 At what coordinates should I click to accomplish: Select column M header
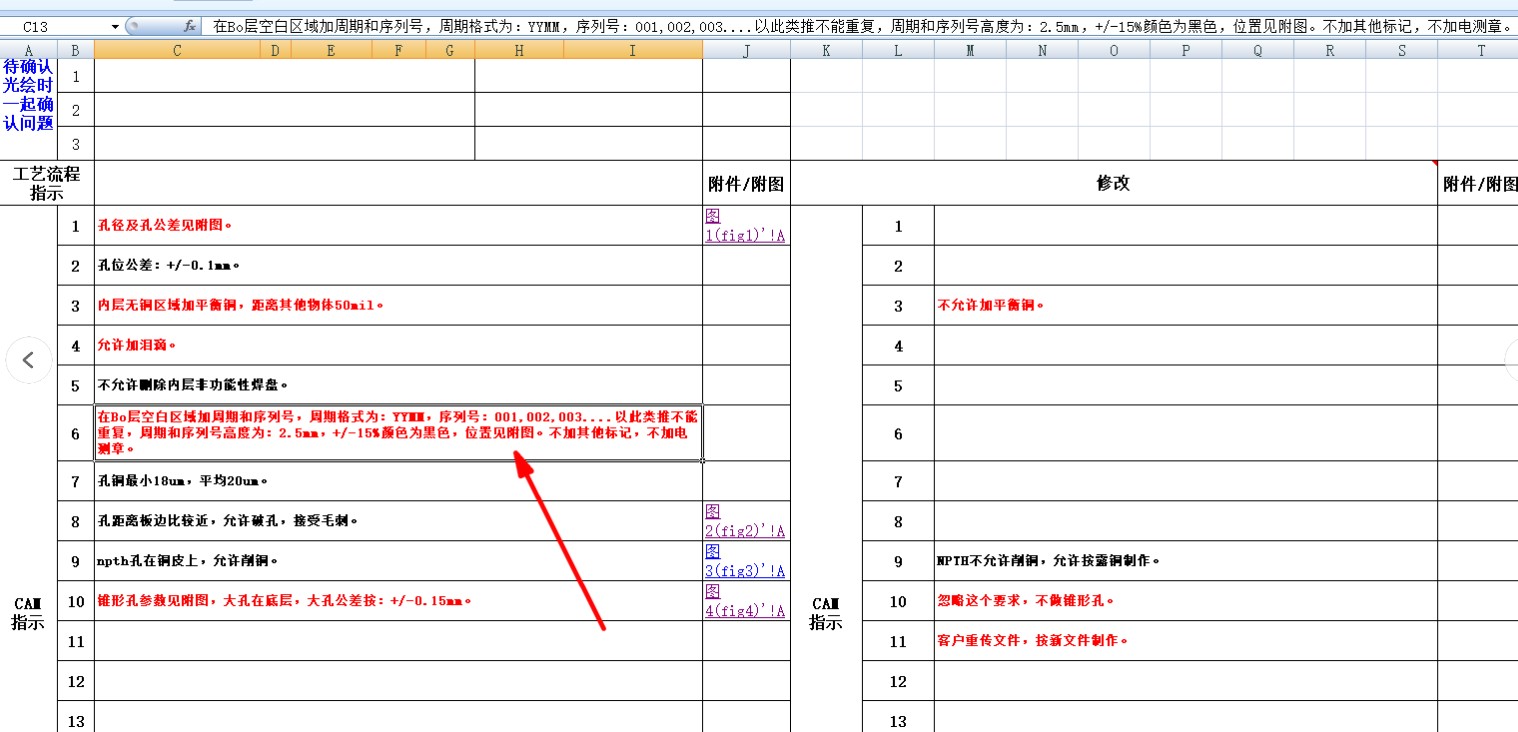[x=970, y=50]
